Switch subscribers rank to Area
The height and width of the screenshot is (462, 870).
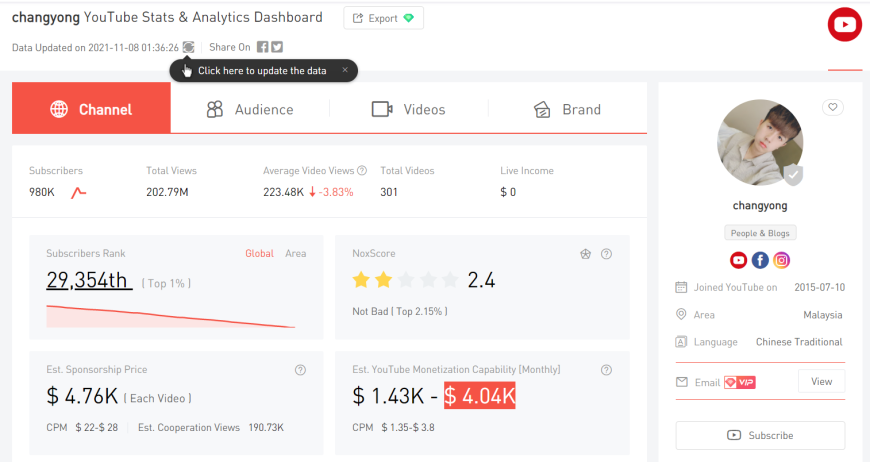tap(296, 253)
